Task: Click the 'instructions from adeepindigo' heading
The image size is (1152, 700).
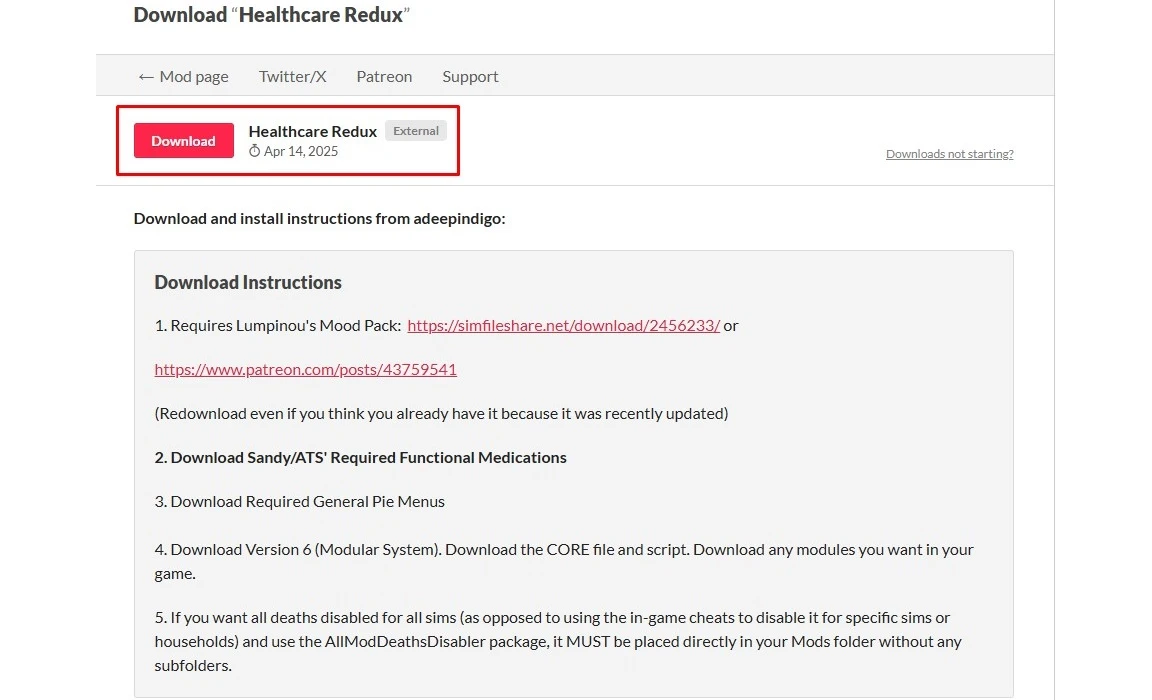Action: click(319, 218)
